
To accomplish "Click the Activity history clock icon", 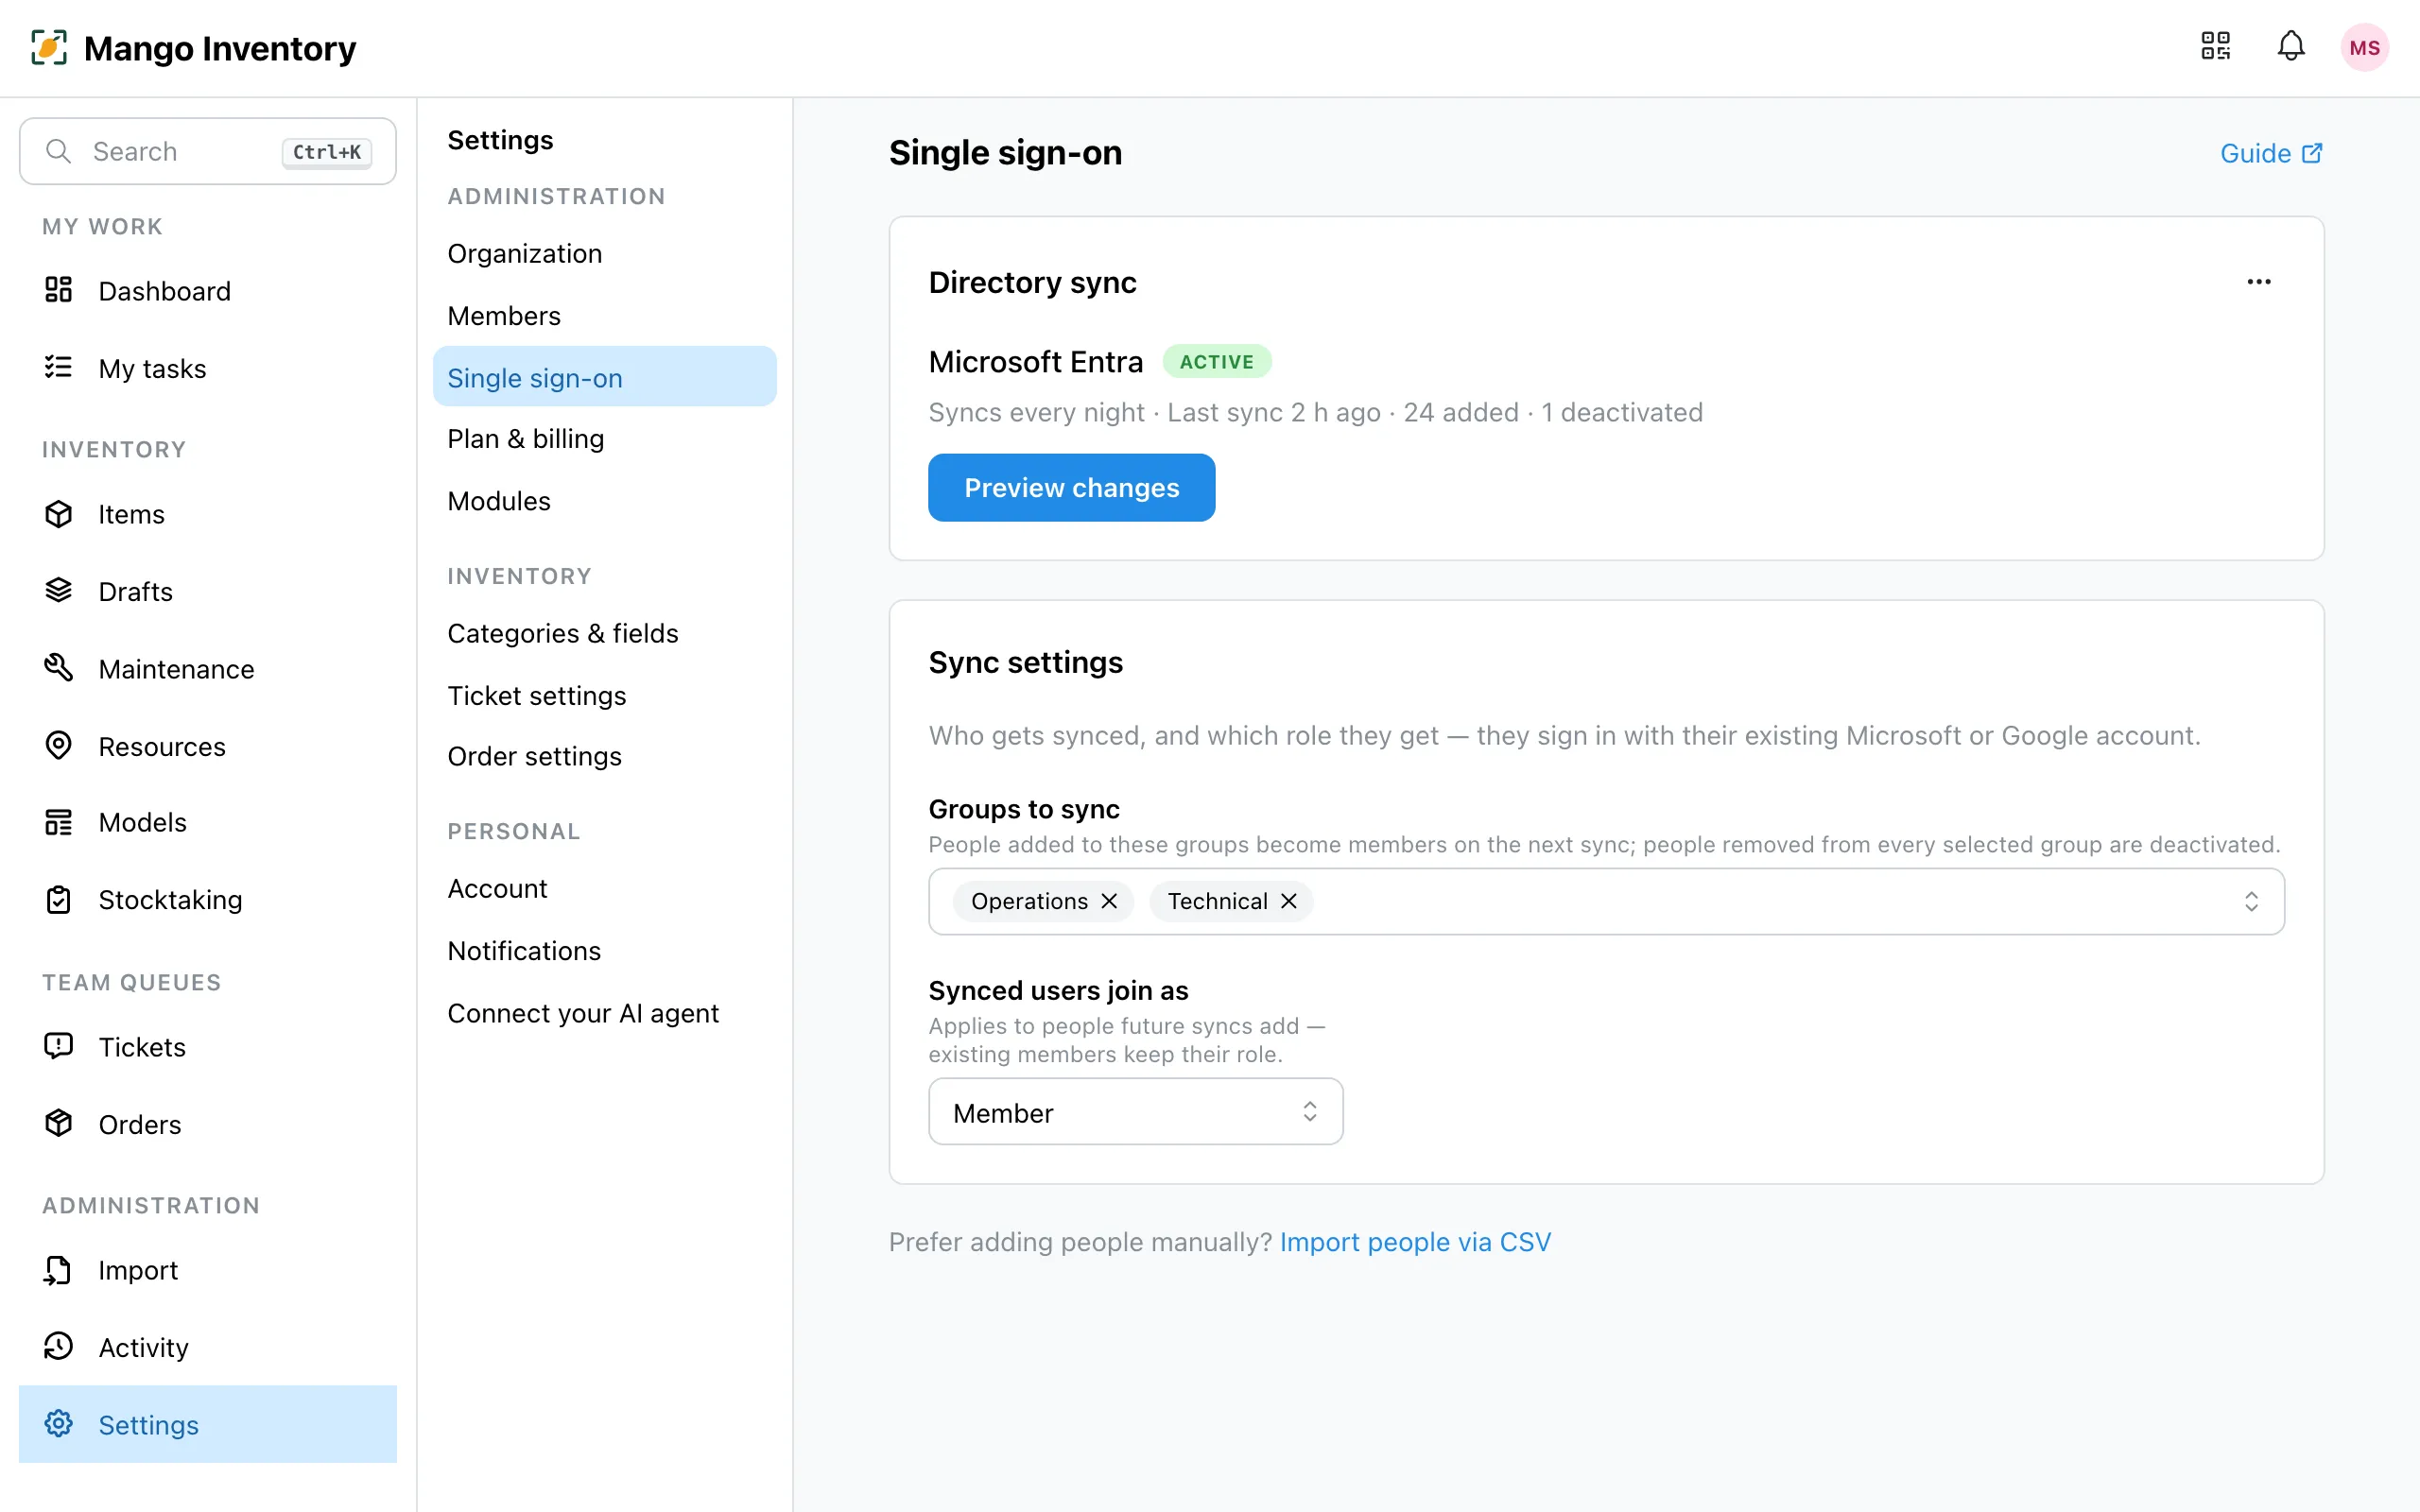I will tap(59, 1346).
